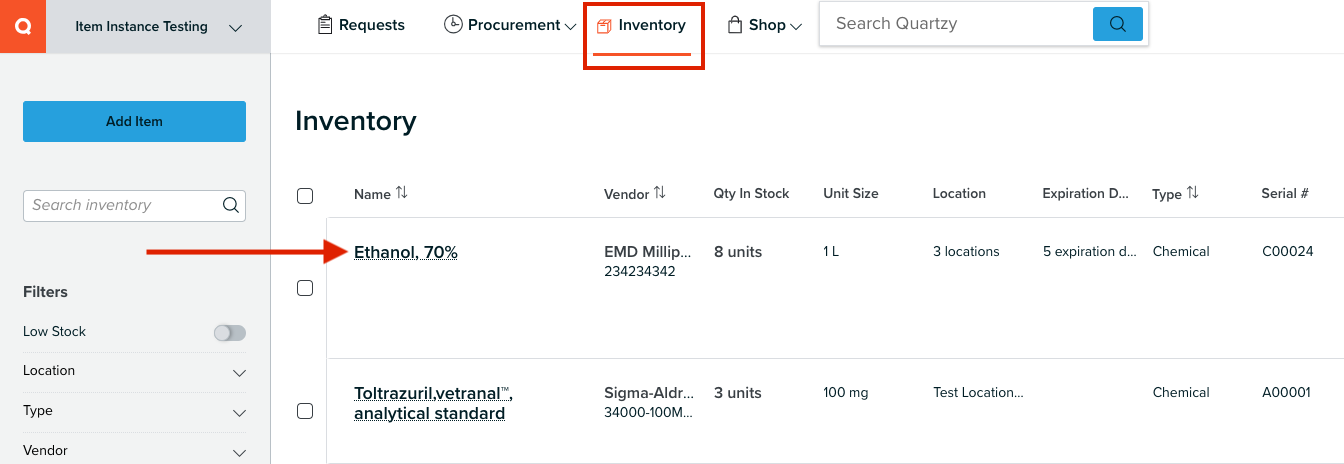Toggle the Low Stock filter switch
This screenshot has width=1344, height=464.
coord(230,333)
